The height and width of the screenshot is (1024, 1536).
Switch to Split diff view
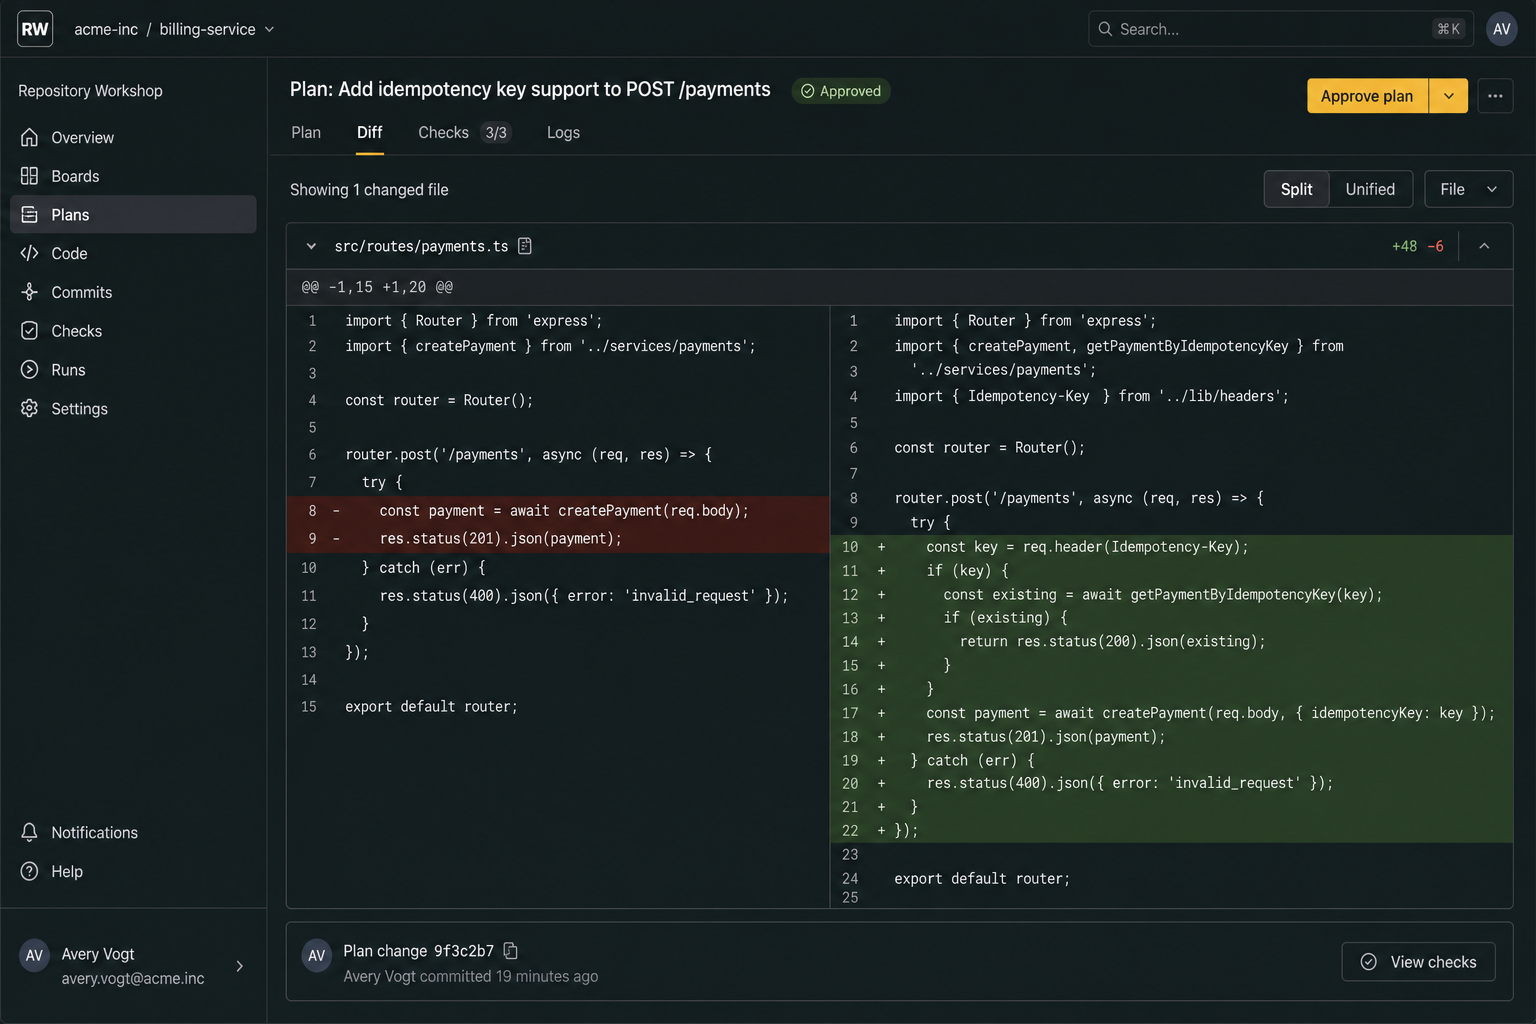tap(1296, 189)
